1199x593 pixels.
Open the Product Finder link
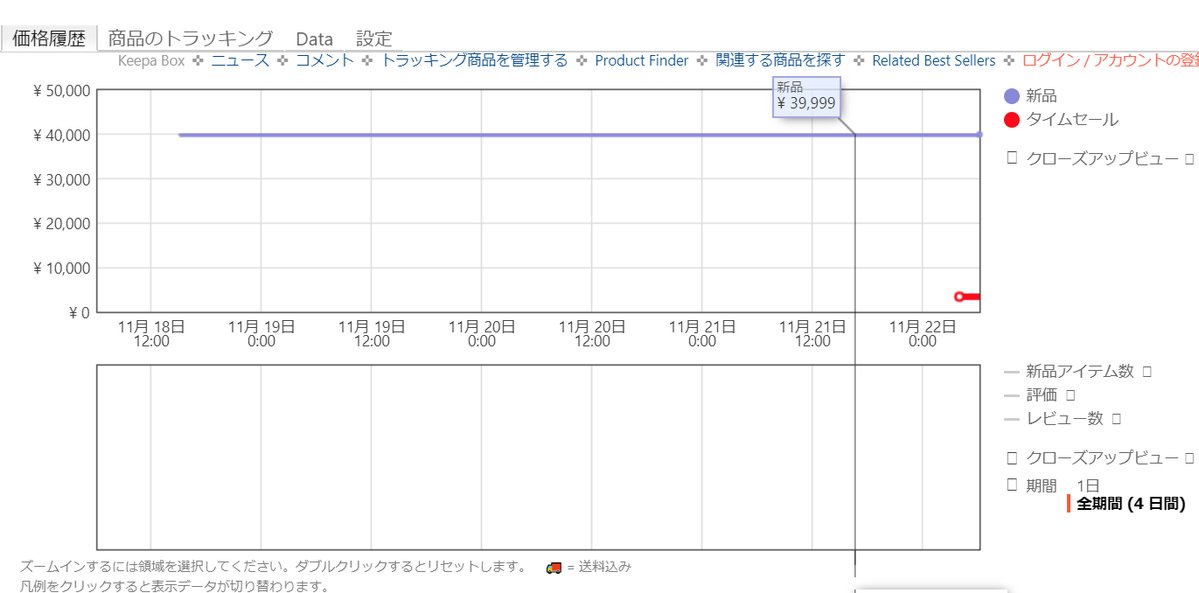[641, 61]
